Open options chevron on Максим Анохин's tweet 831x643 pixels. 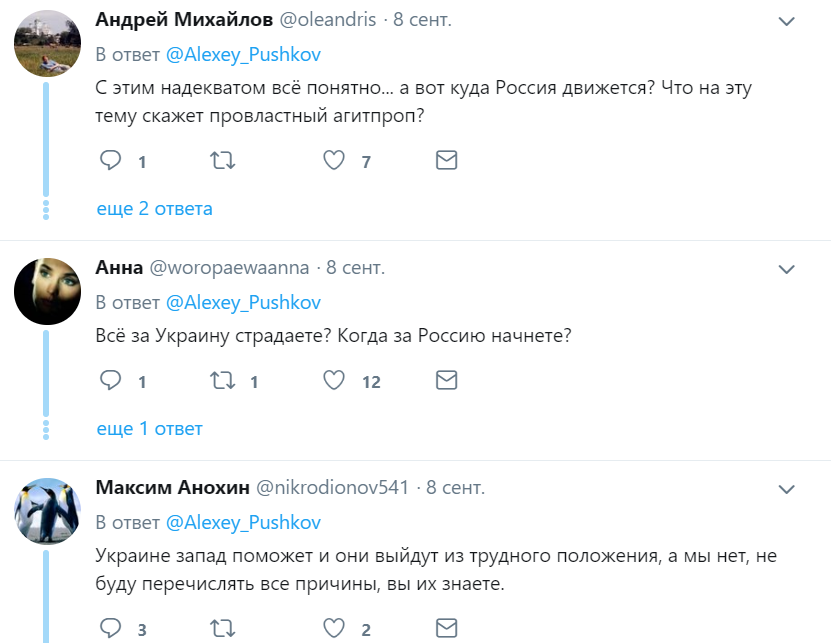click(x=786, y=489)
